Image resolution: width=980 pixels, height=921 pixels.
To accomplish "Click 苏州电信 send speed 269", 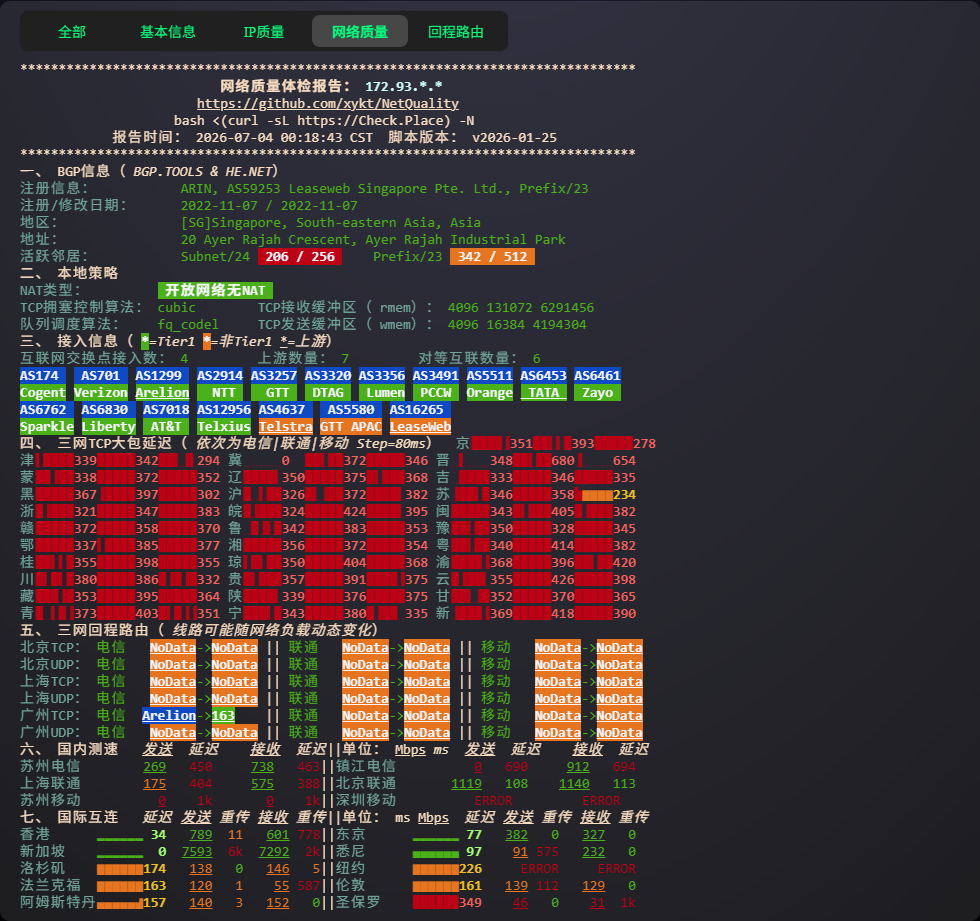I will (x=154, y=767).
